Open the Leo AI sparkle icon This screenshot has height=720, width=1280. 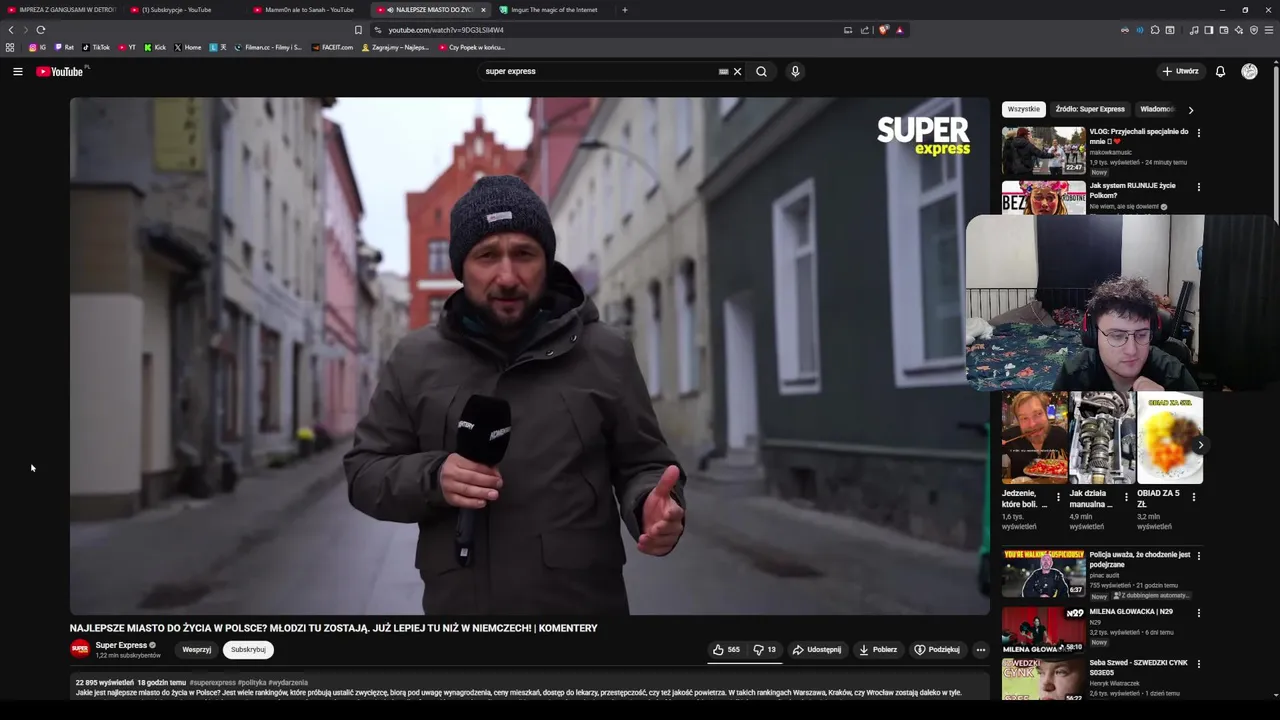point(1239,29)
